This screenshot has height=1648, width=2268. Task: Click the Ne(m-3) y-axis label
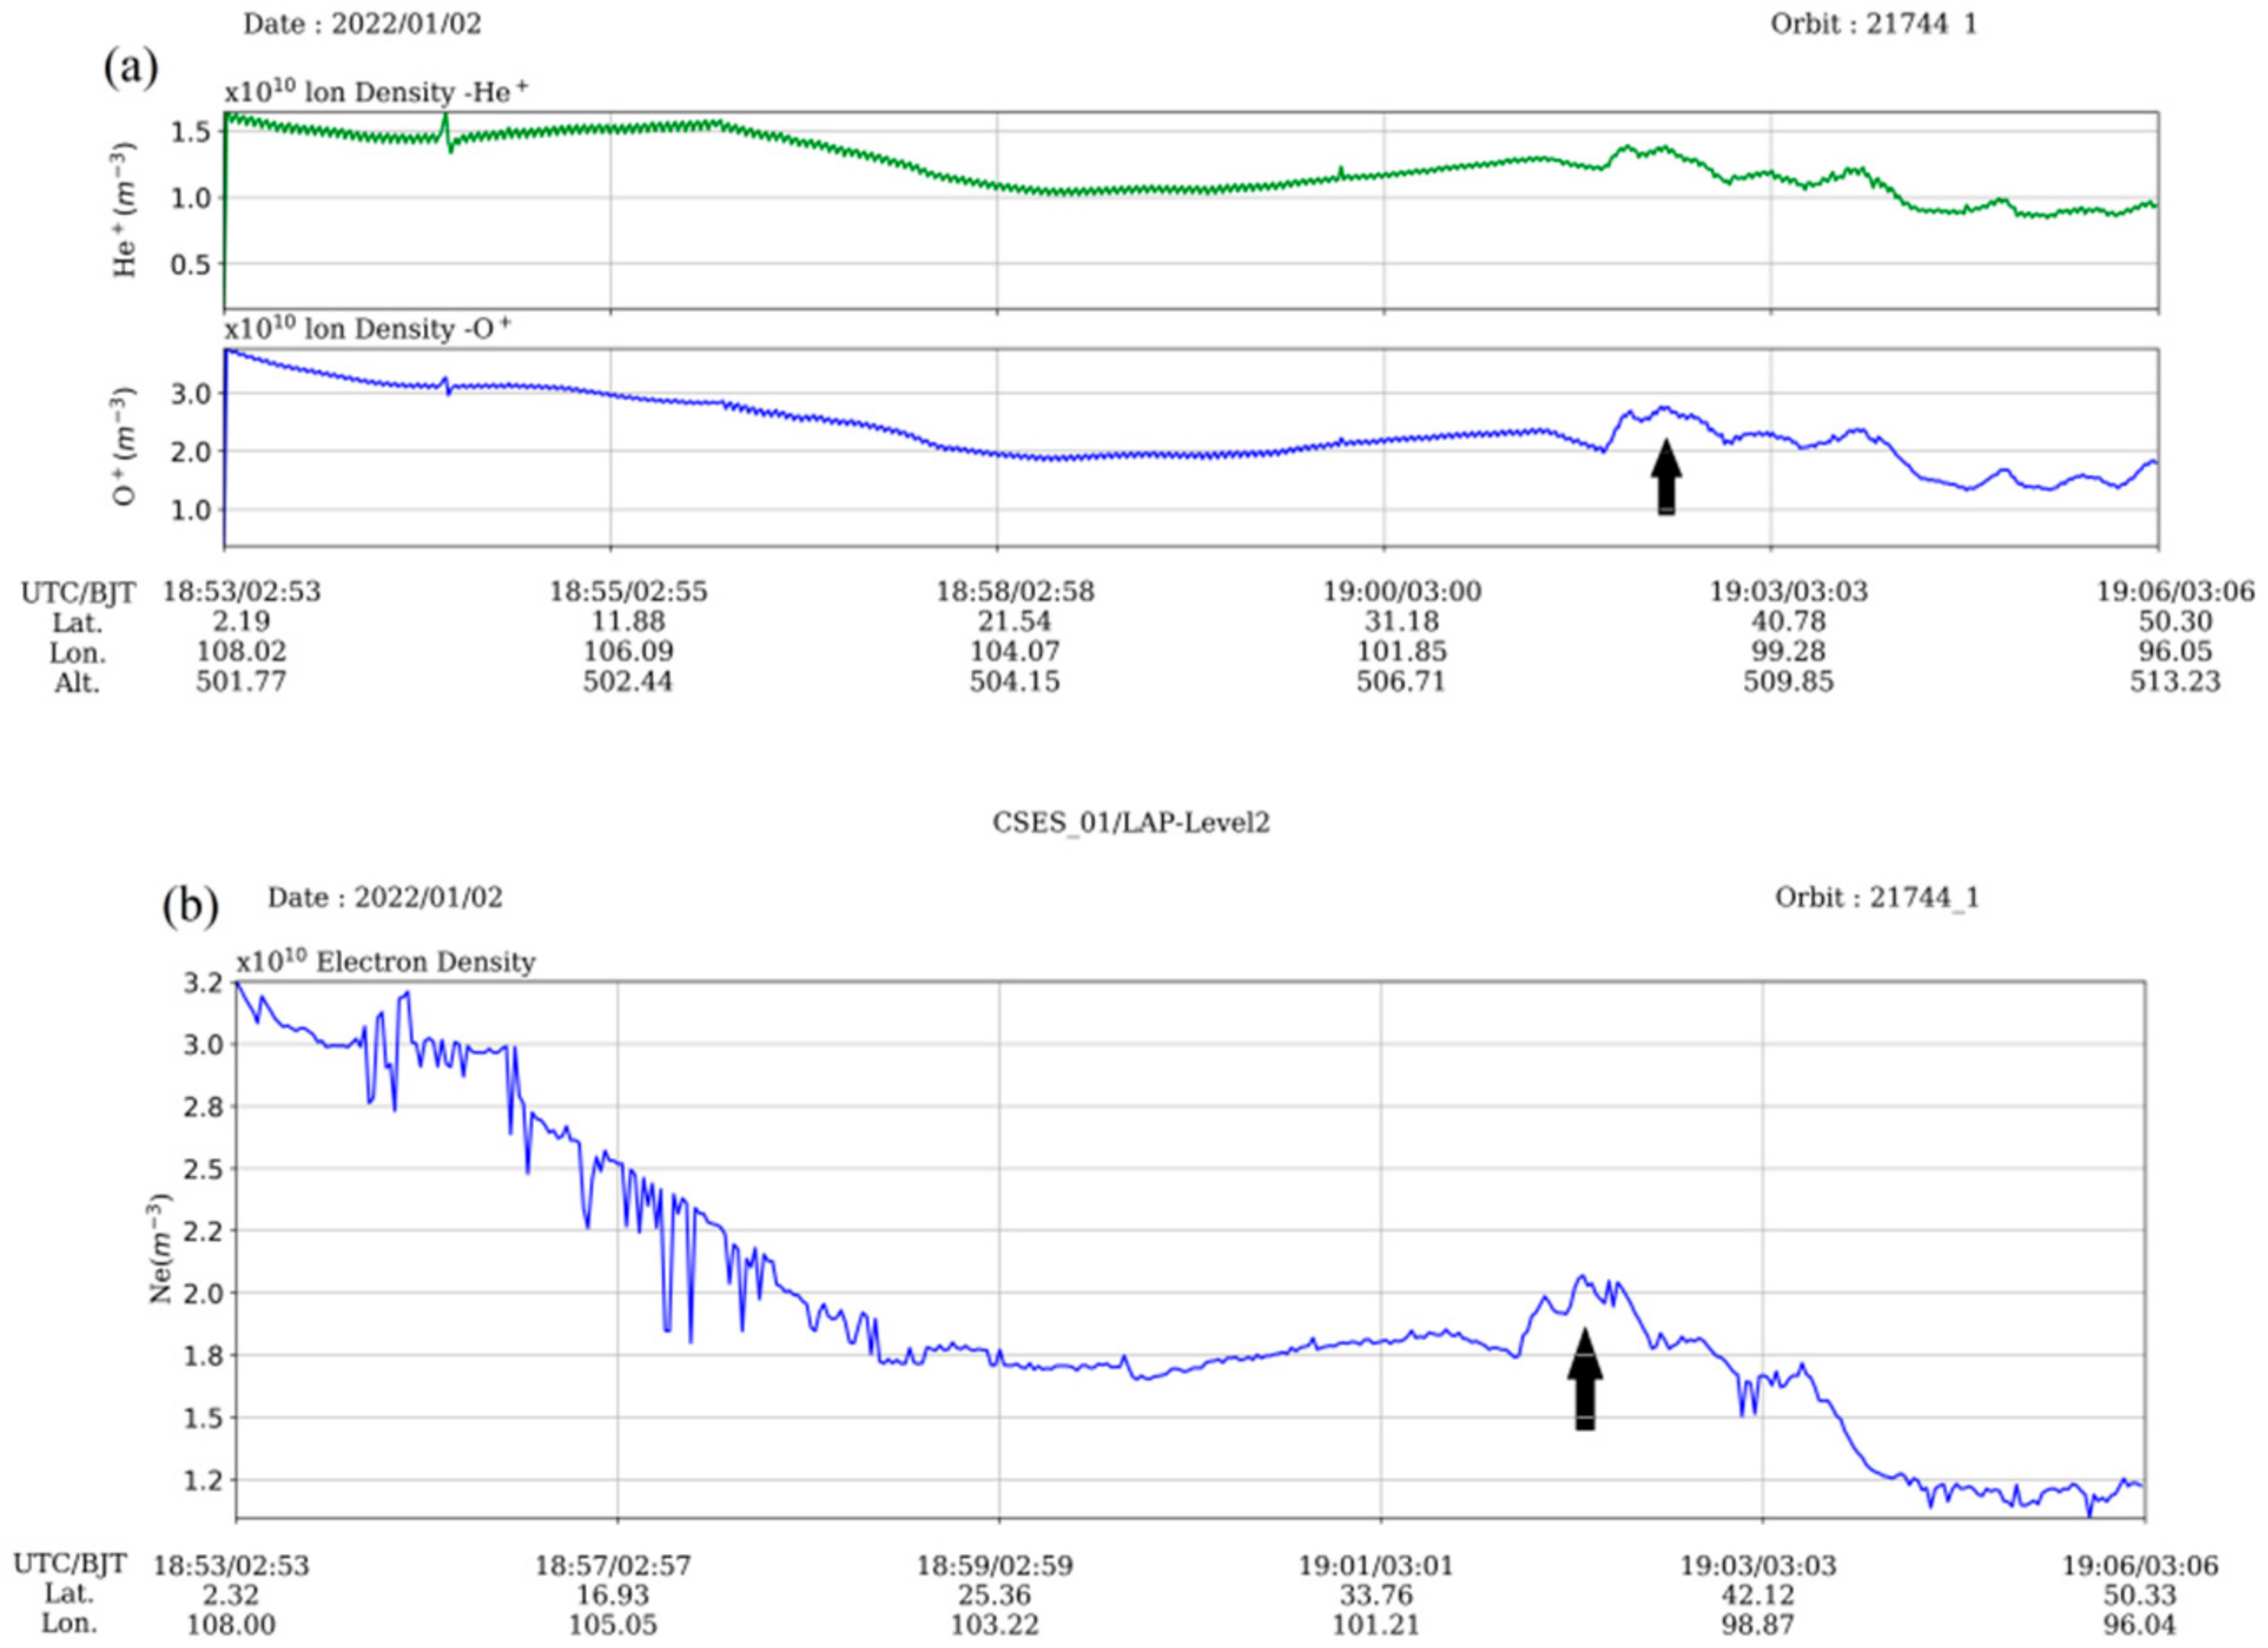(x=161, y=1250)
